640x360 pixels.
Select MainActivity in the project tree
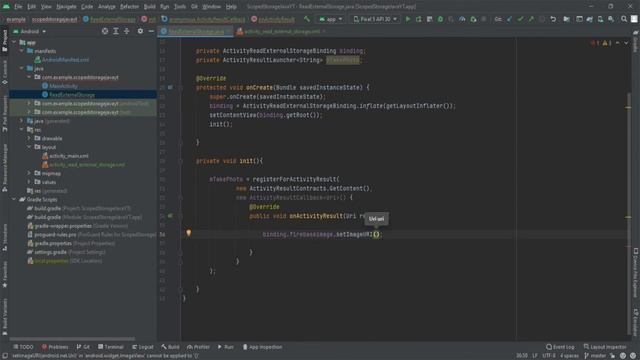click(63, 86)
